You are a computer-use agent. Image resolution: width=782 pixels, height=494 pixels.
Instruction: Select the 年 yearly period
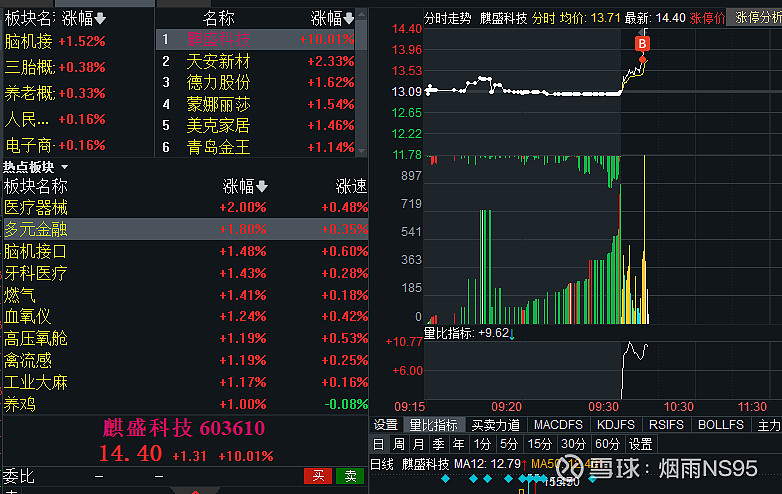(458, 444)
